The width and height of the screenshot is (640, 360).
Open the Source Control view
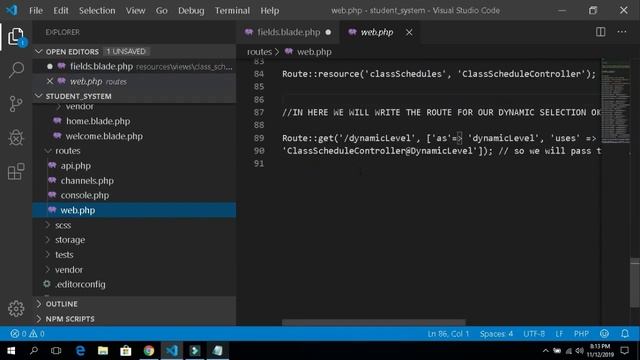[16, 104]
